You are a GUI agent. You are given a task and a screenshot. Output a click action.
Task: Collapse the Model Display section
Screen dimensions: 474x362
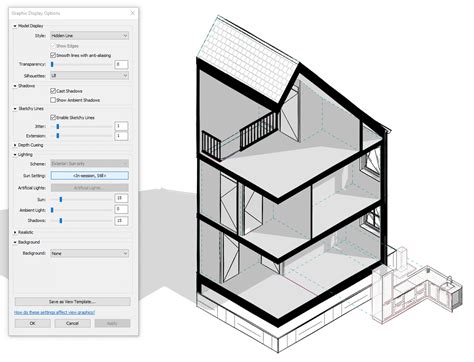pos(15,26)
